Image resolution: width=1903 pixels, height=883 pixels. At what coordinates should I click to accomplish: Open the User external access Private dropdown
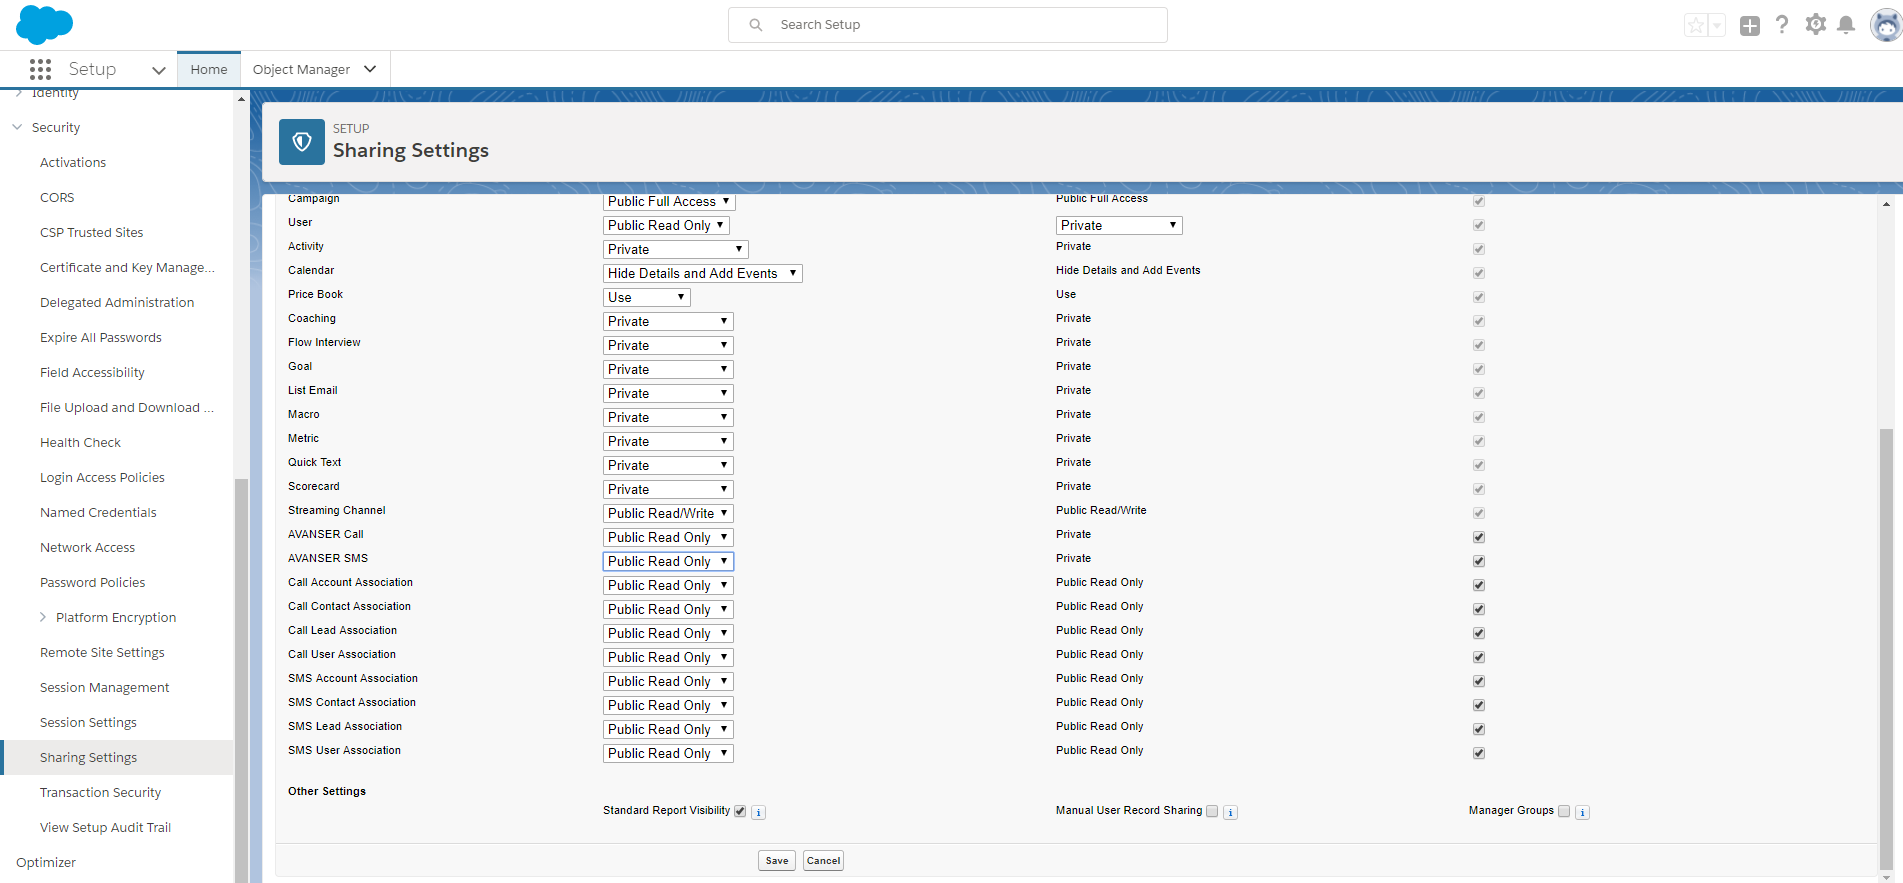click(x=1119, y=225)
